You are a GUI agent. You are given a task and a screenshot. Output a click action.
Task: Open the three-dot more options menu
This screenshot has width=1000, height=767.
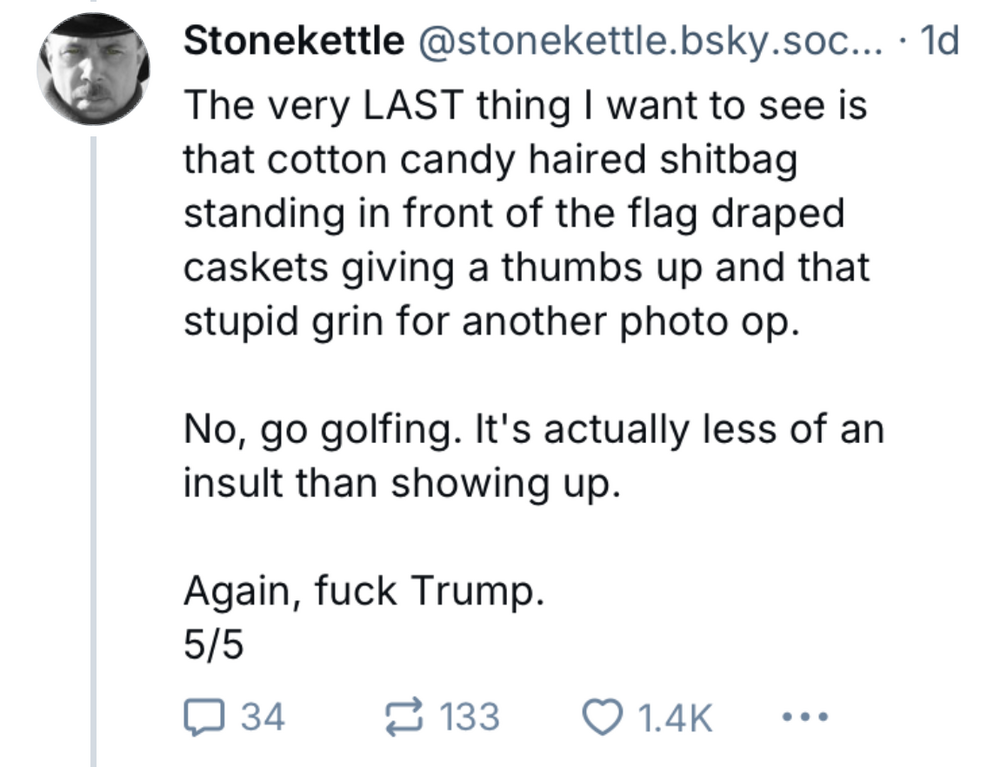point(803,717)
